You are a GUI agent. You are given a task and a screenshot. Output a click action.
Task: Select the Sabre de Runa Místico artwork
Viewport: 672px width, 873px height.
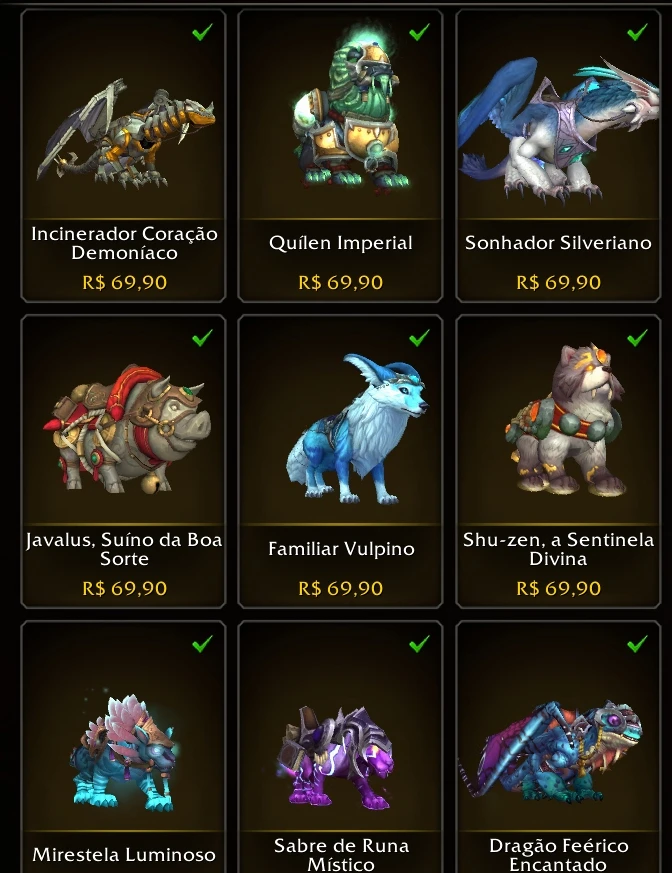click(x=337, y=757)
